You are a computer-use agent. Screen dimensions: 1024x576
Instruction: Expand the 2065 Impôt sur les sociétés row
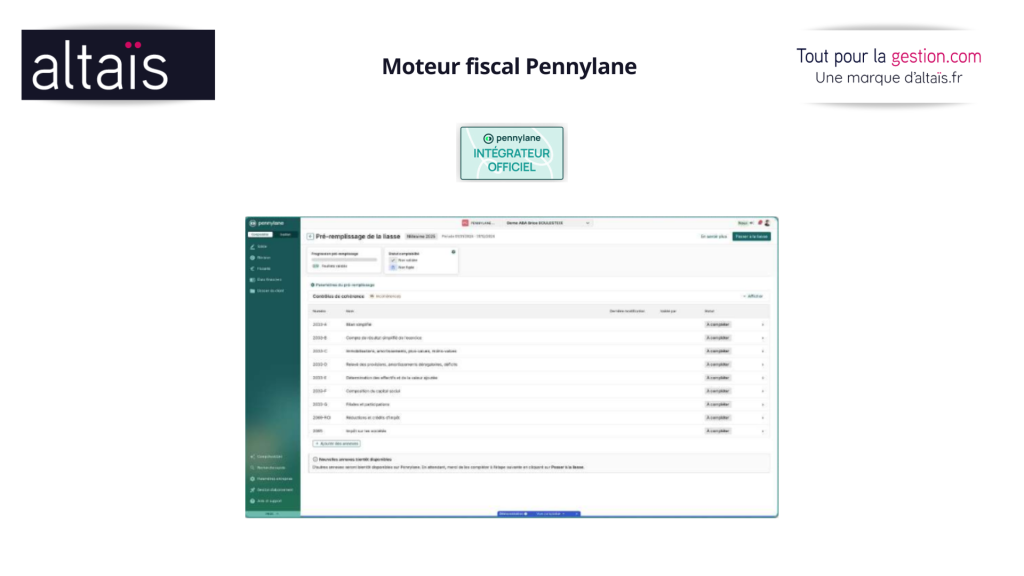tap(763, 431)
